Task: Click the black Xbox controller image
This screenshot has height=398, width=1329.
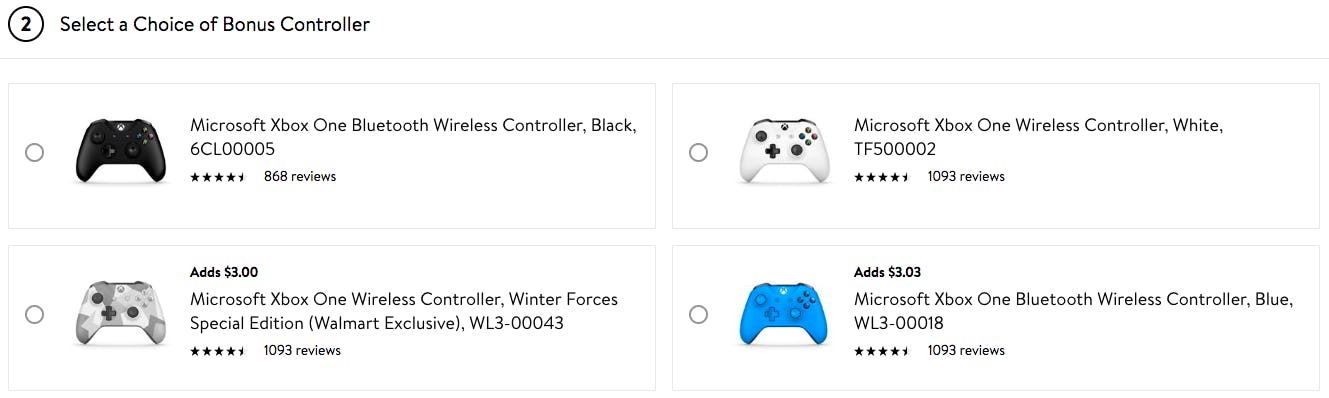Action: pyautogui.click(x=120, y=151)
